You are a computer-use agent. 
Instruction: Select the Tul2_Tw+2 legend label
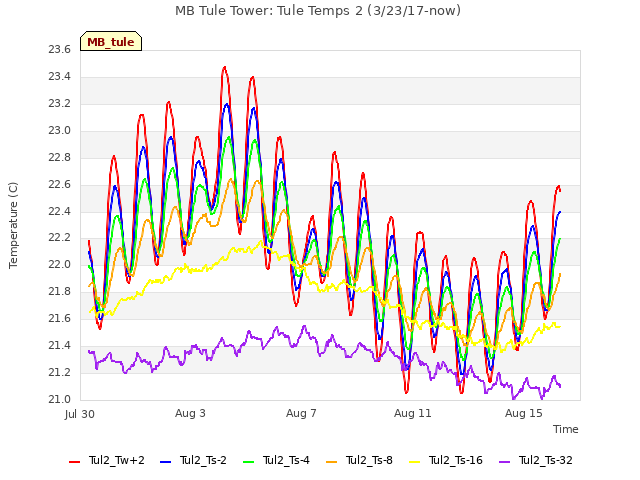117,460
